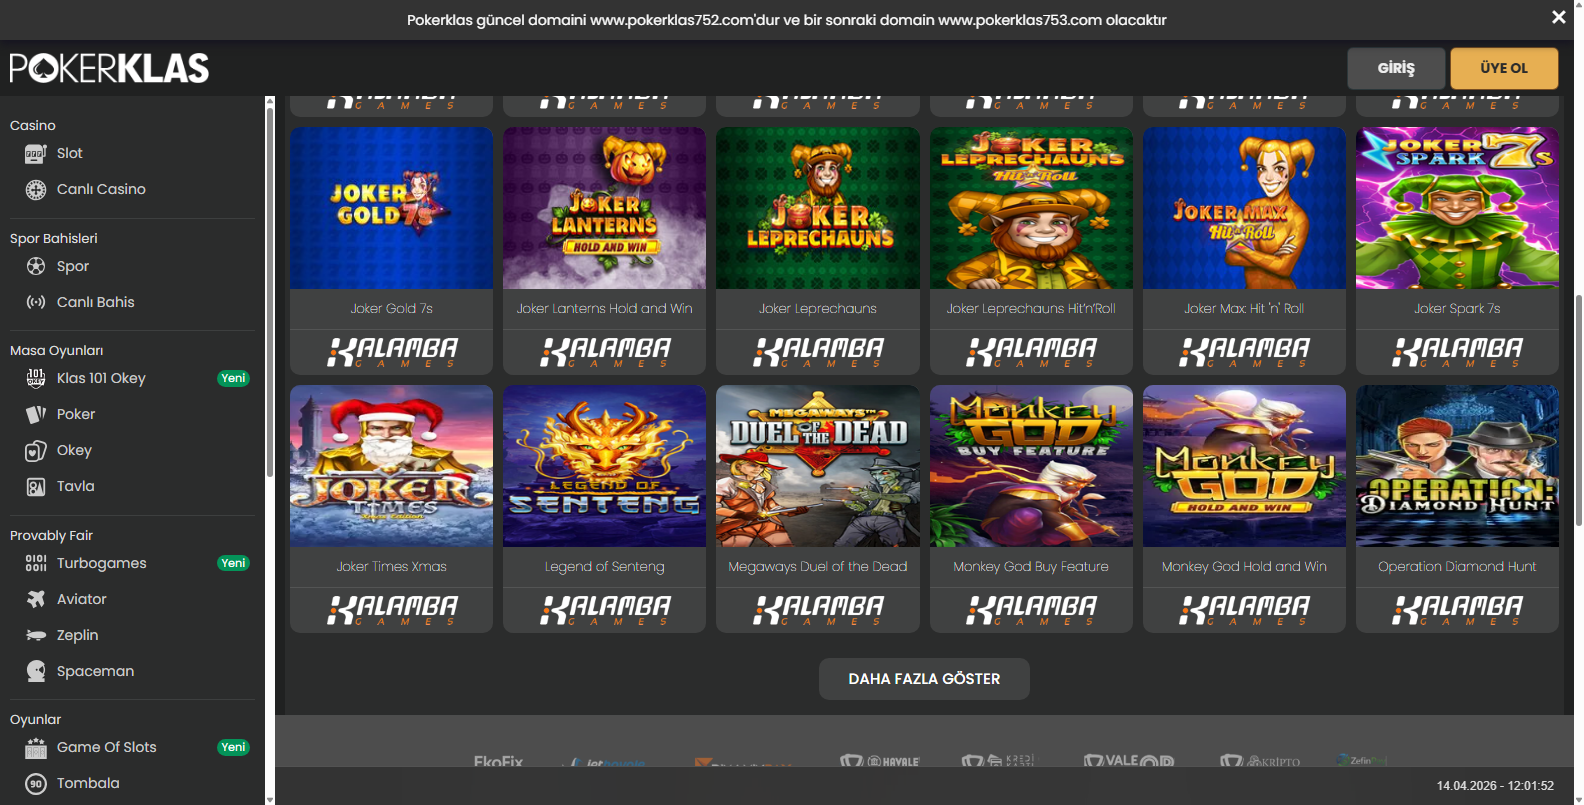This screenshot has width=1584, height=805.
Task: Open Joker Lanterns Hold and Win thumbnail
Action: [x=604, y=208]
